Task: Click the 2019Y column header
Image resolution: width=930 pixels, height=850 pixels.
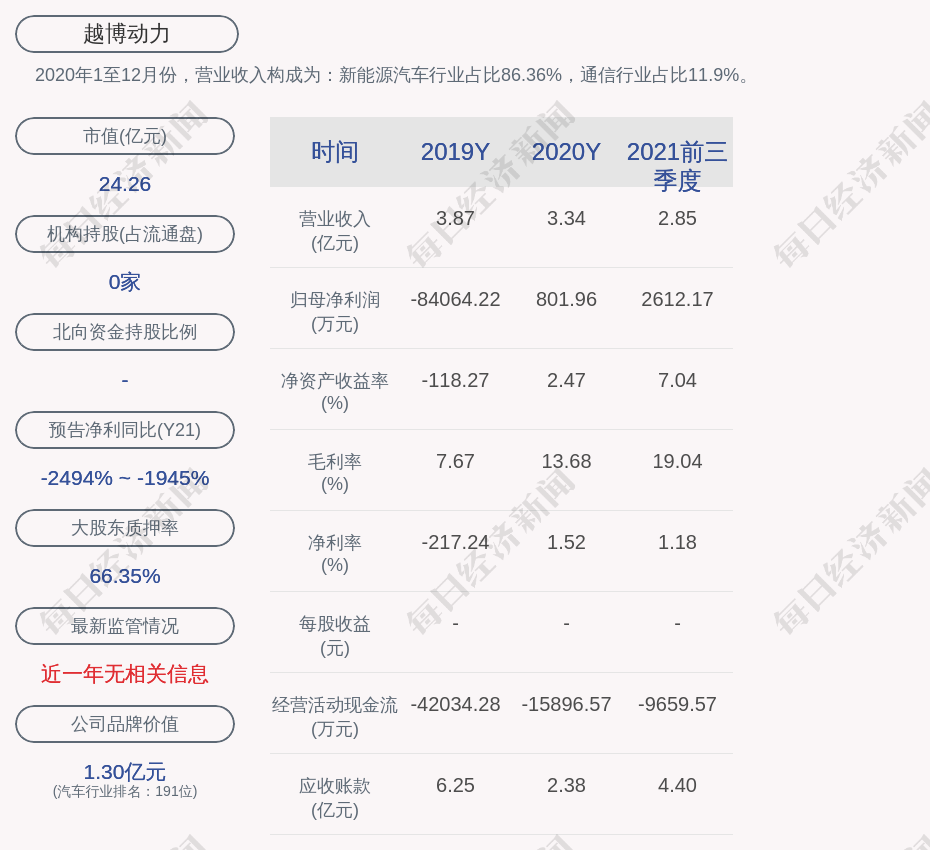Action: coord(456,152)
